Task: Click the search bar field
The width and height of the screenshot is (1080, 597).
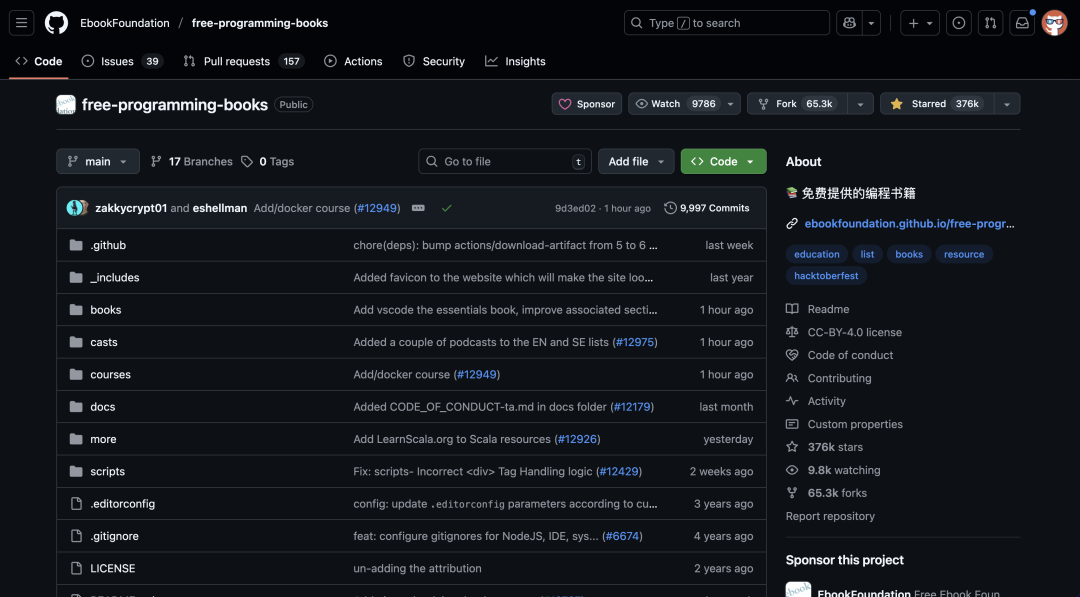Action: (x=727, y=23)
